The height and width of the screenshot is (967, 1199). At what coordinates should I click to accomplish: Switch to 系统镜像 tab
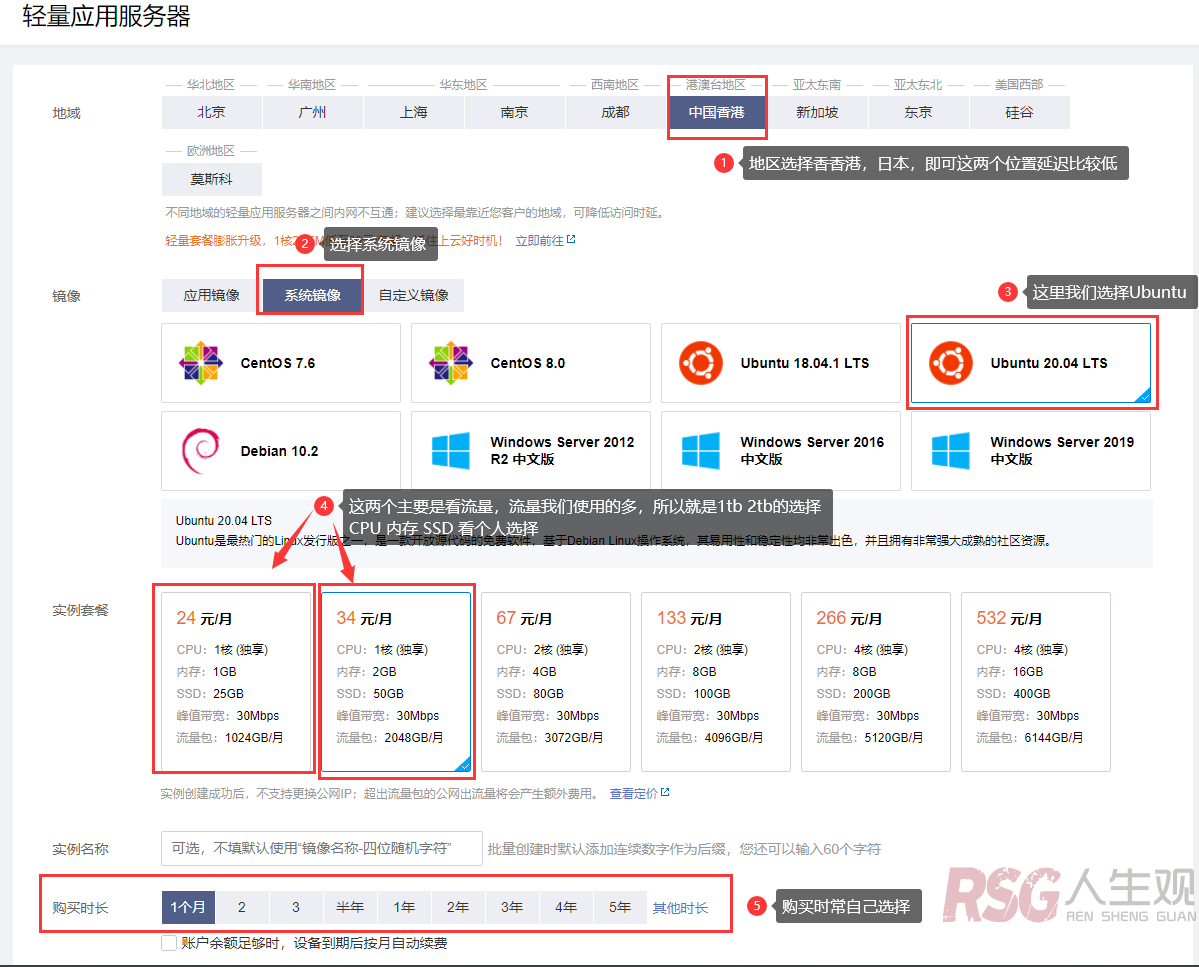click(312, 295)
